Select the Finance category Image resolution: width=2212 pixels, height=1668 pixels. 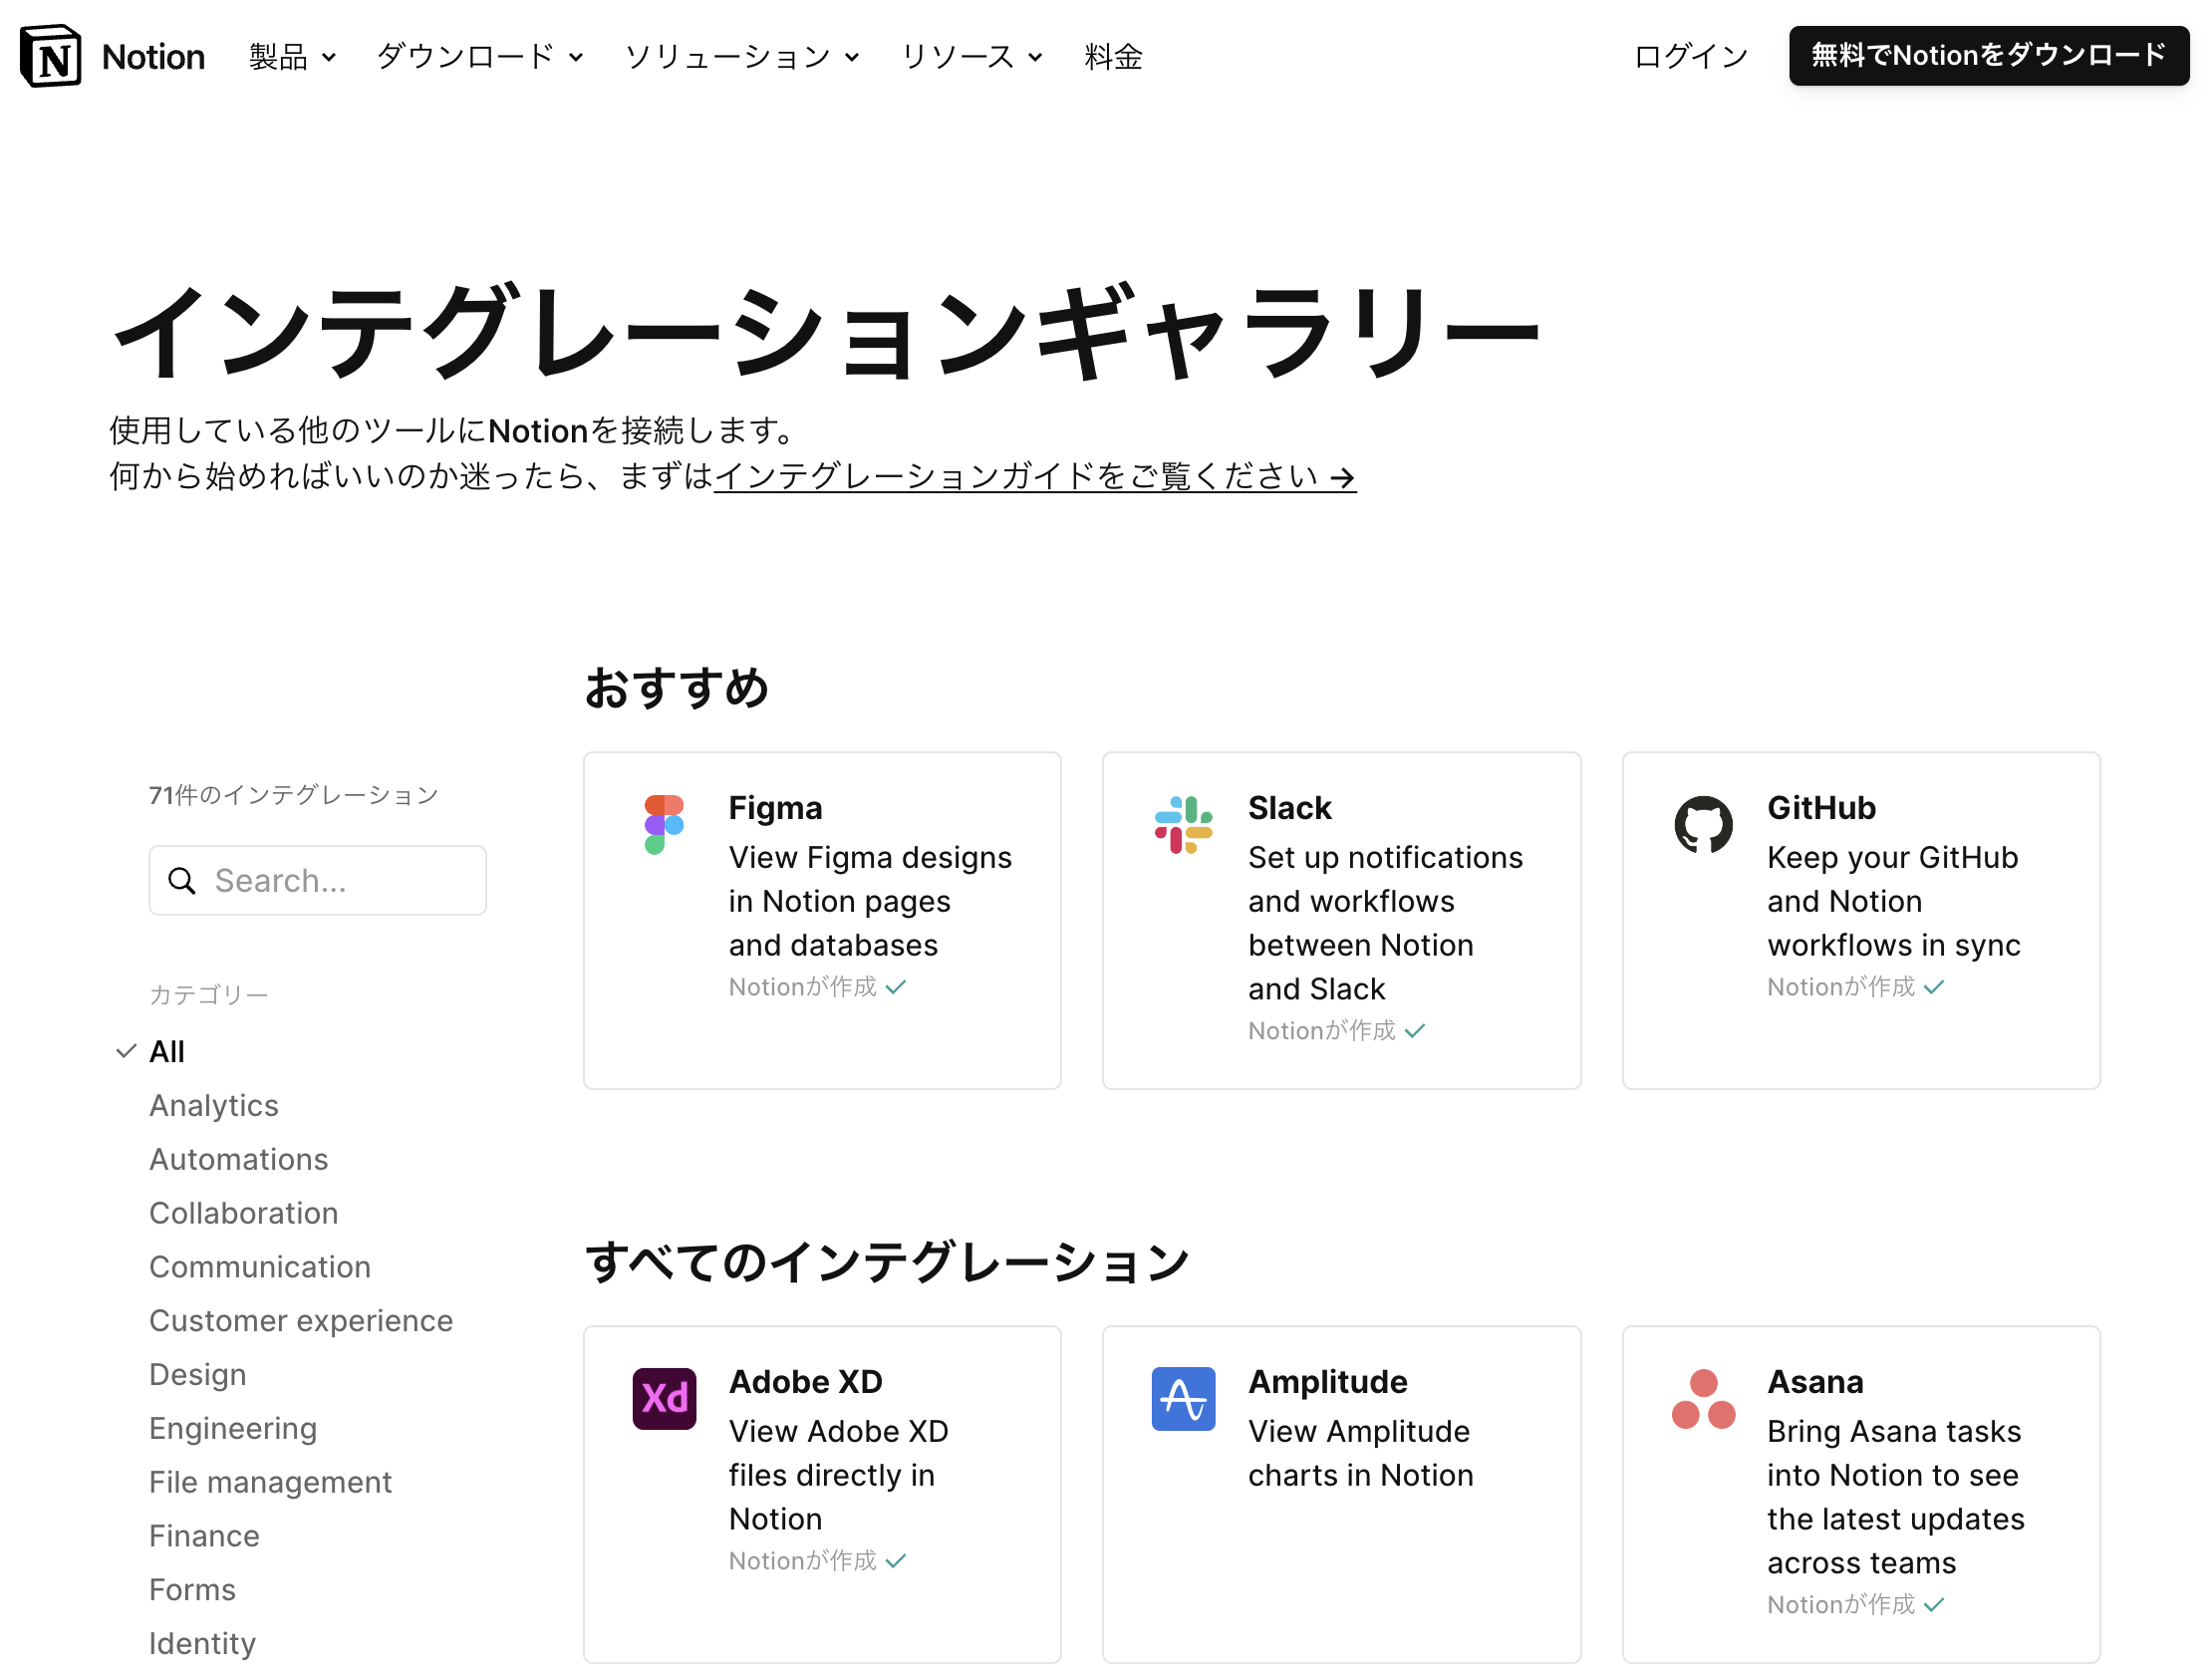(204, 1536)
